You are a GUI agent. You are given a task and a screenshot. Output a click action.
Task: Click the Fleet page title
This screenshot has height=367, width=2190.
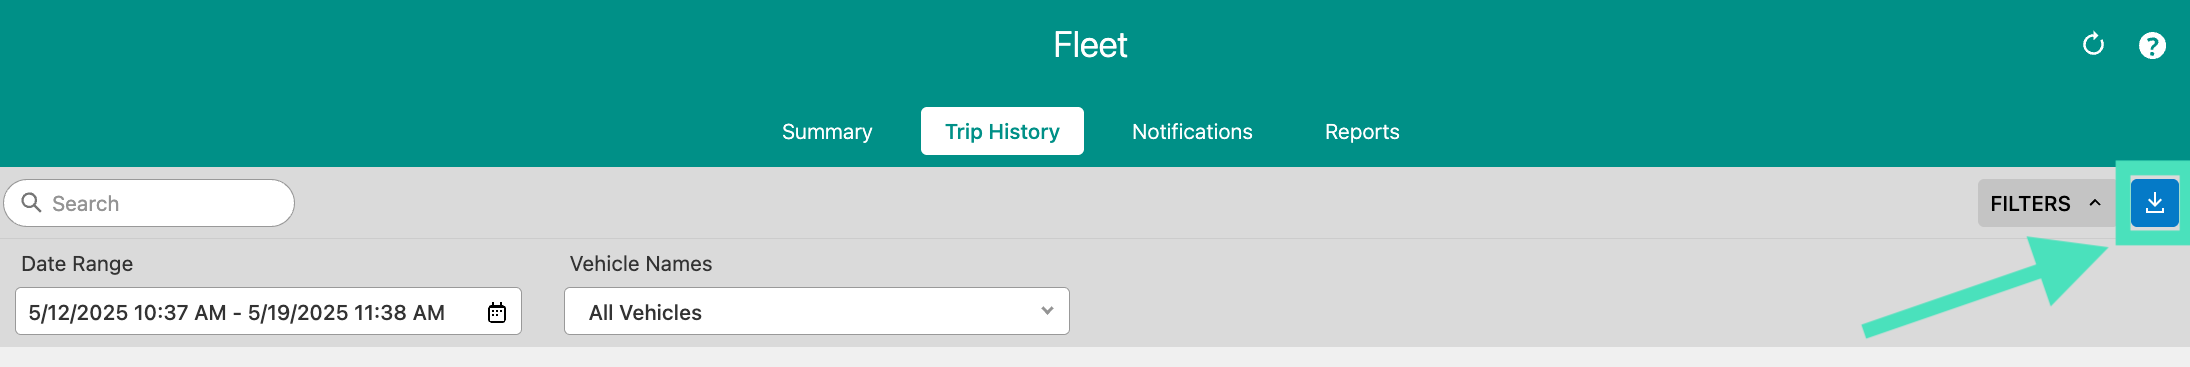[1090, 45]
